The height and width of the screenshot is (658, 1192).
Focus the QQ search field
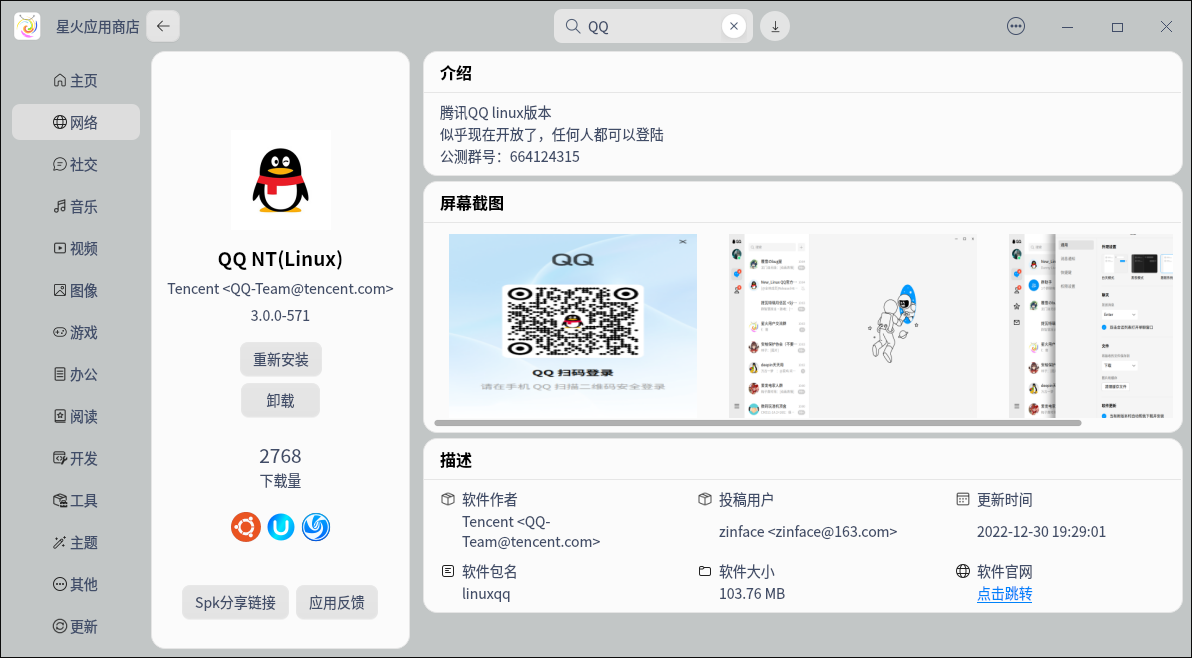point(653,27)
